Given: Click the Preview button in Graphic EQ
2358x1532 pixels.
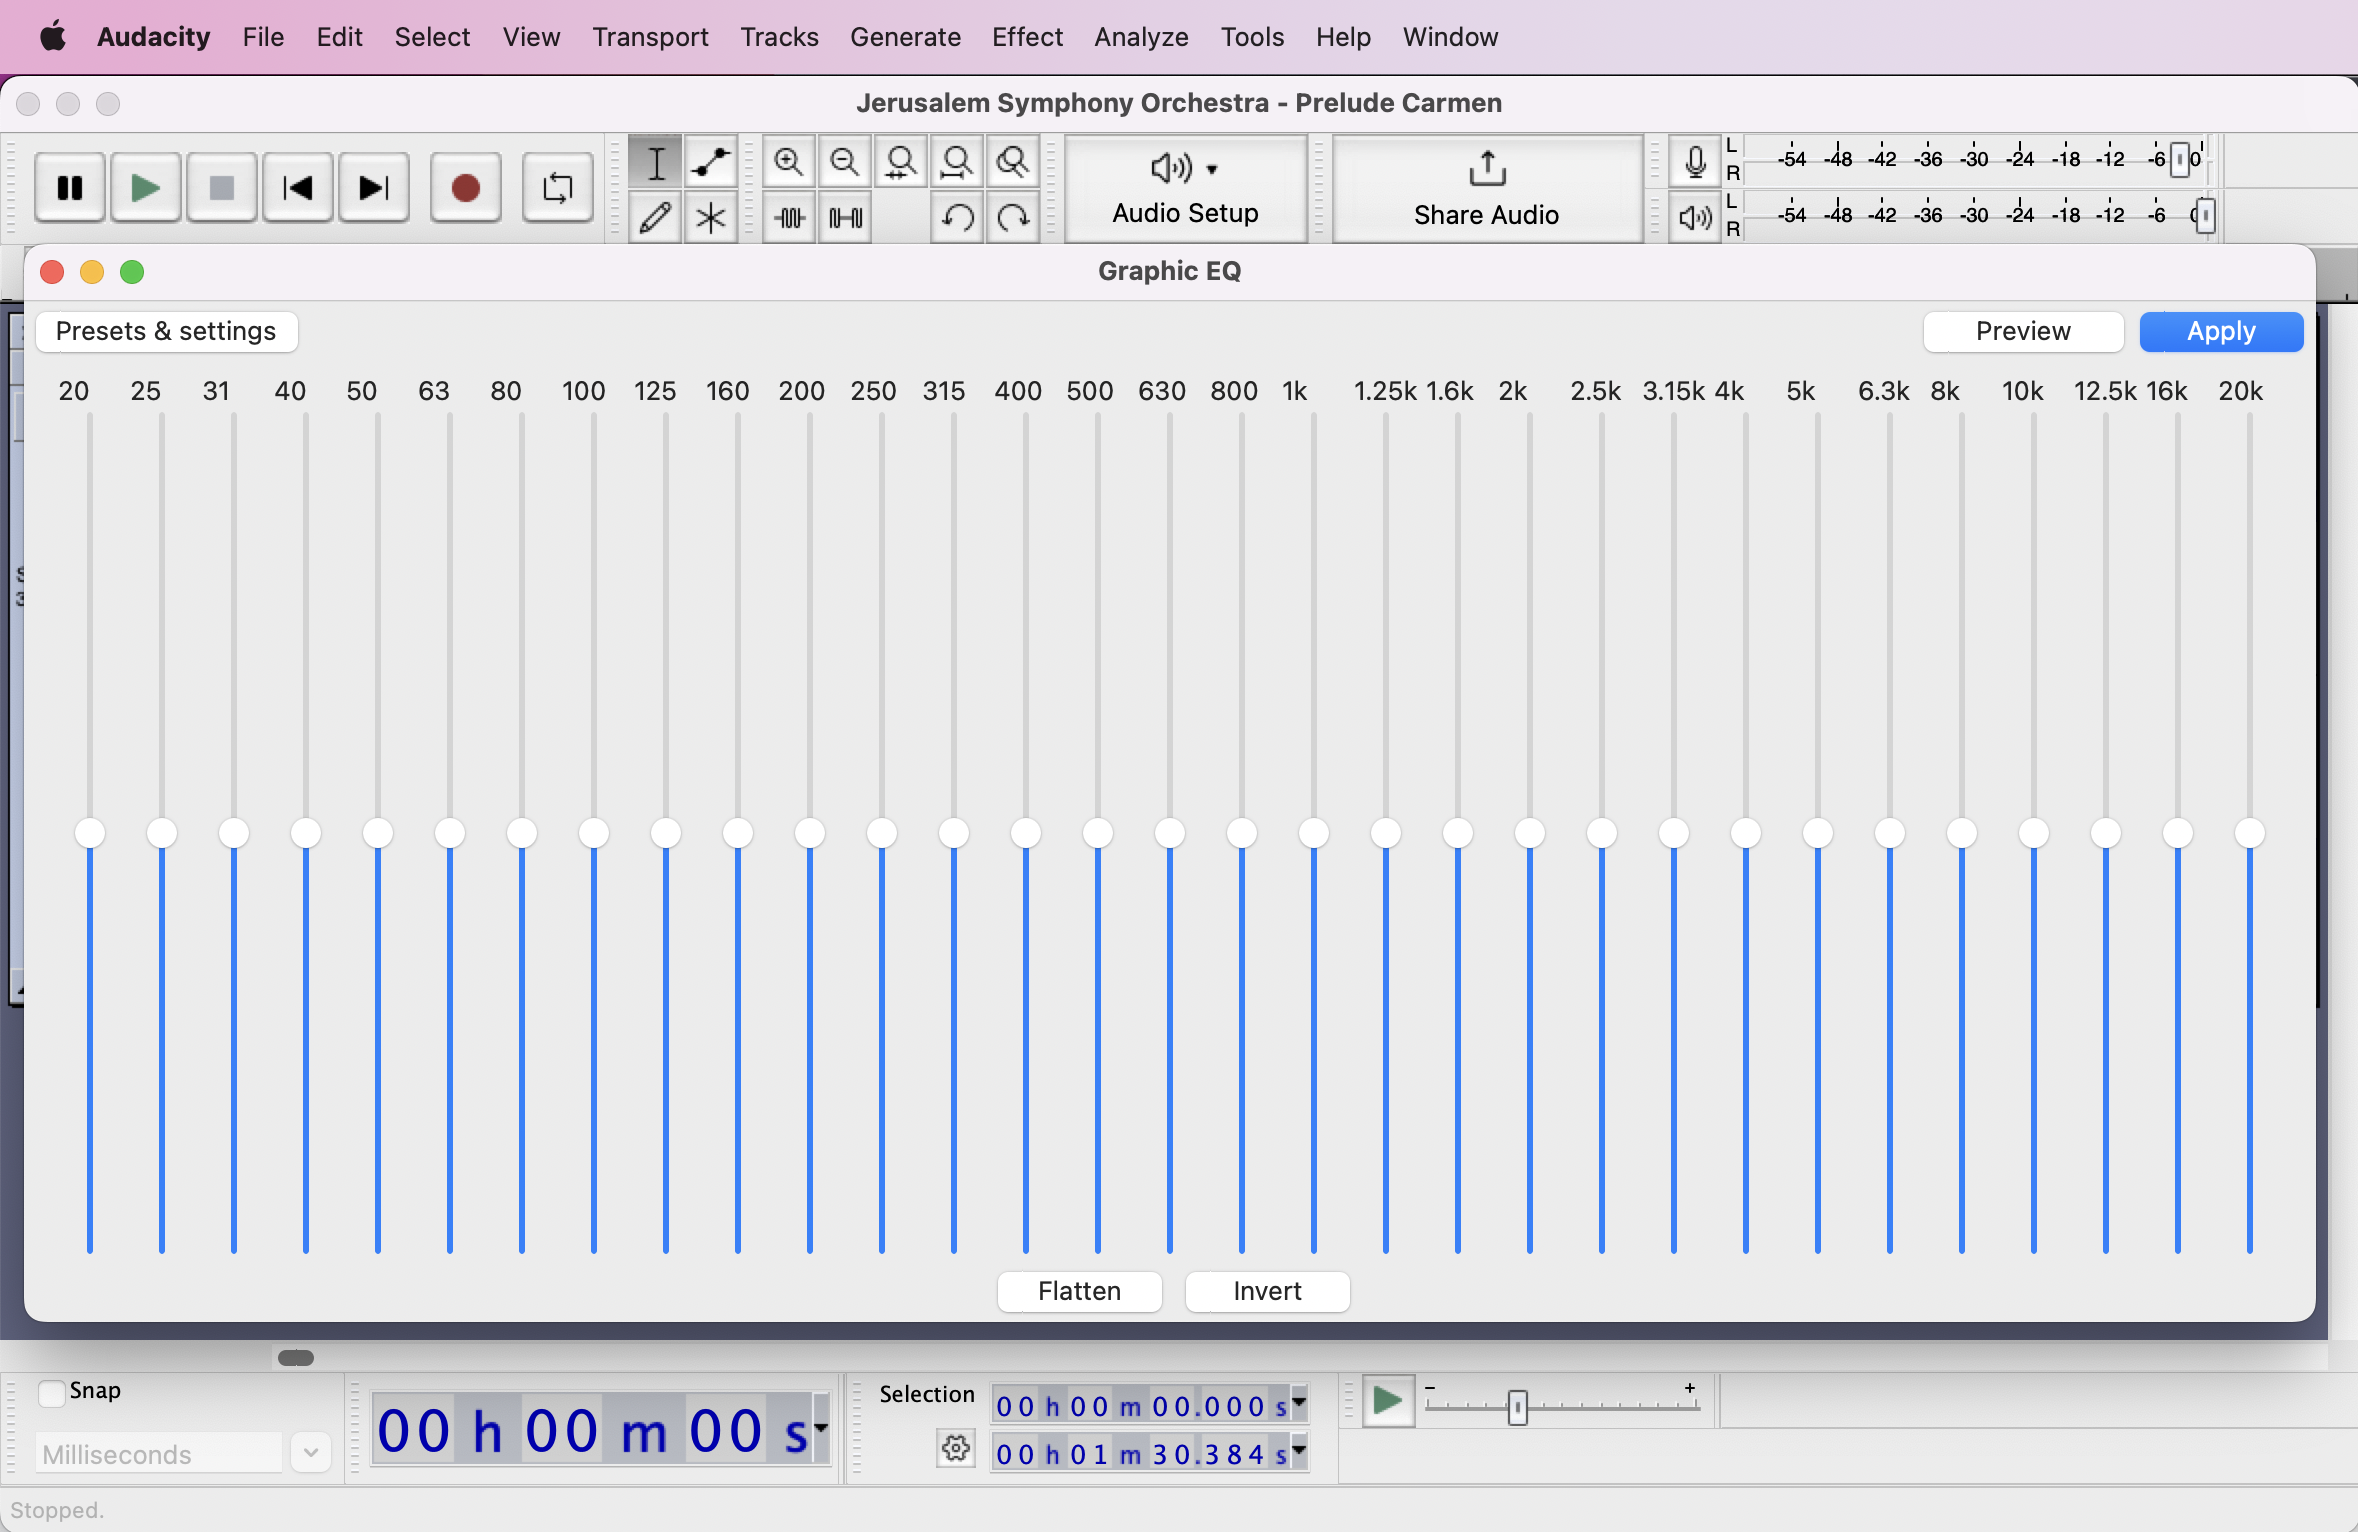Looking at the screenshot, I should click(2023, 331).
